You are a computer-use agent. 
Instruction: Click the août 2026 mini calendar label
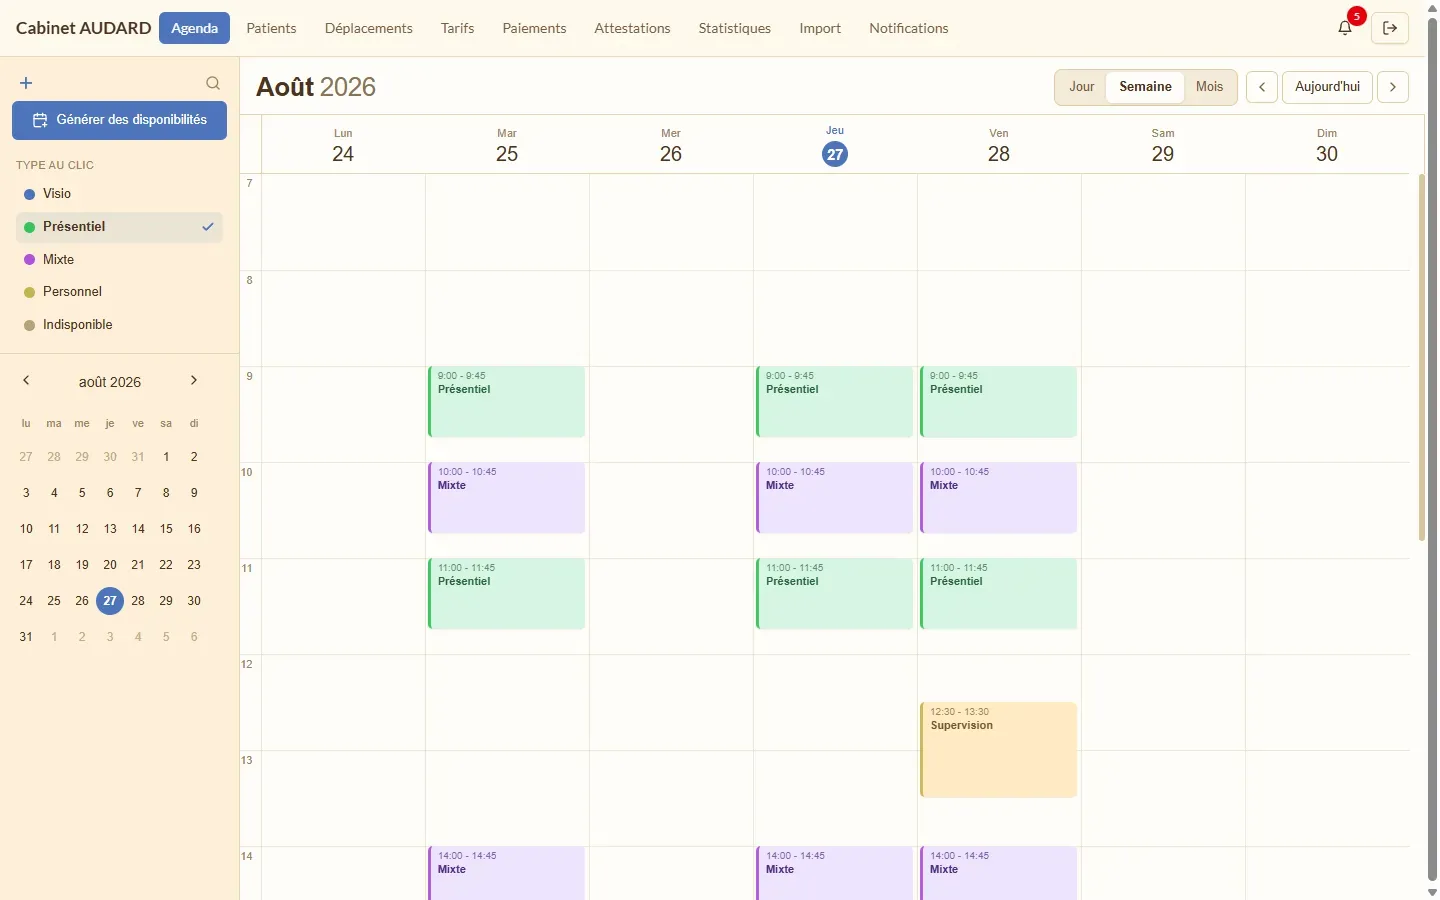coord(110,382)
